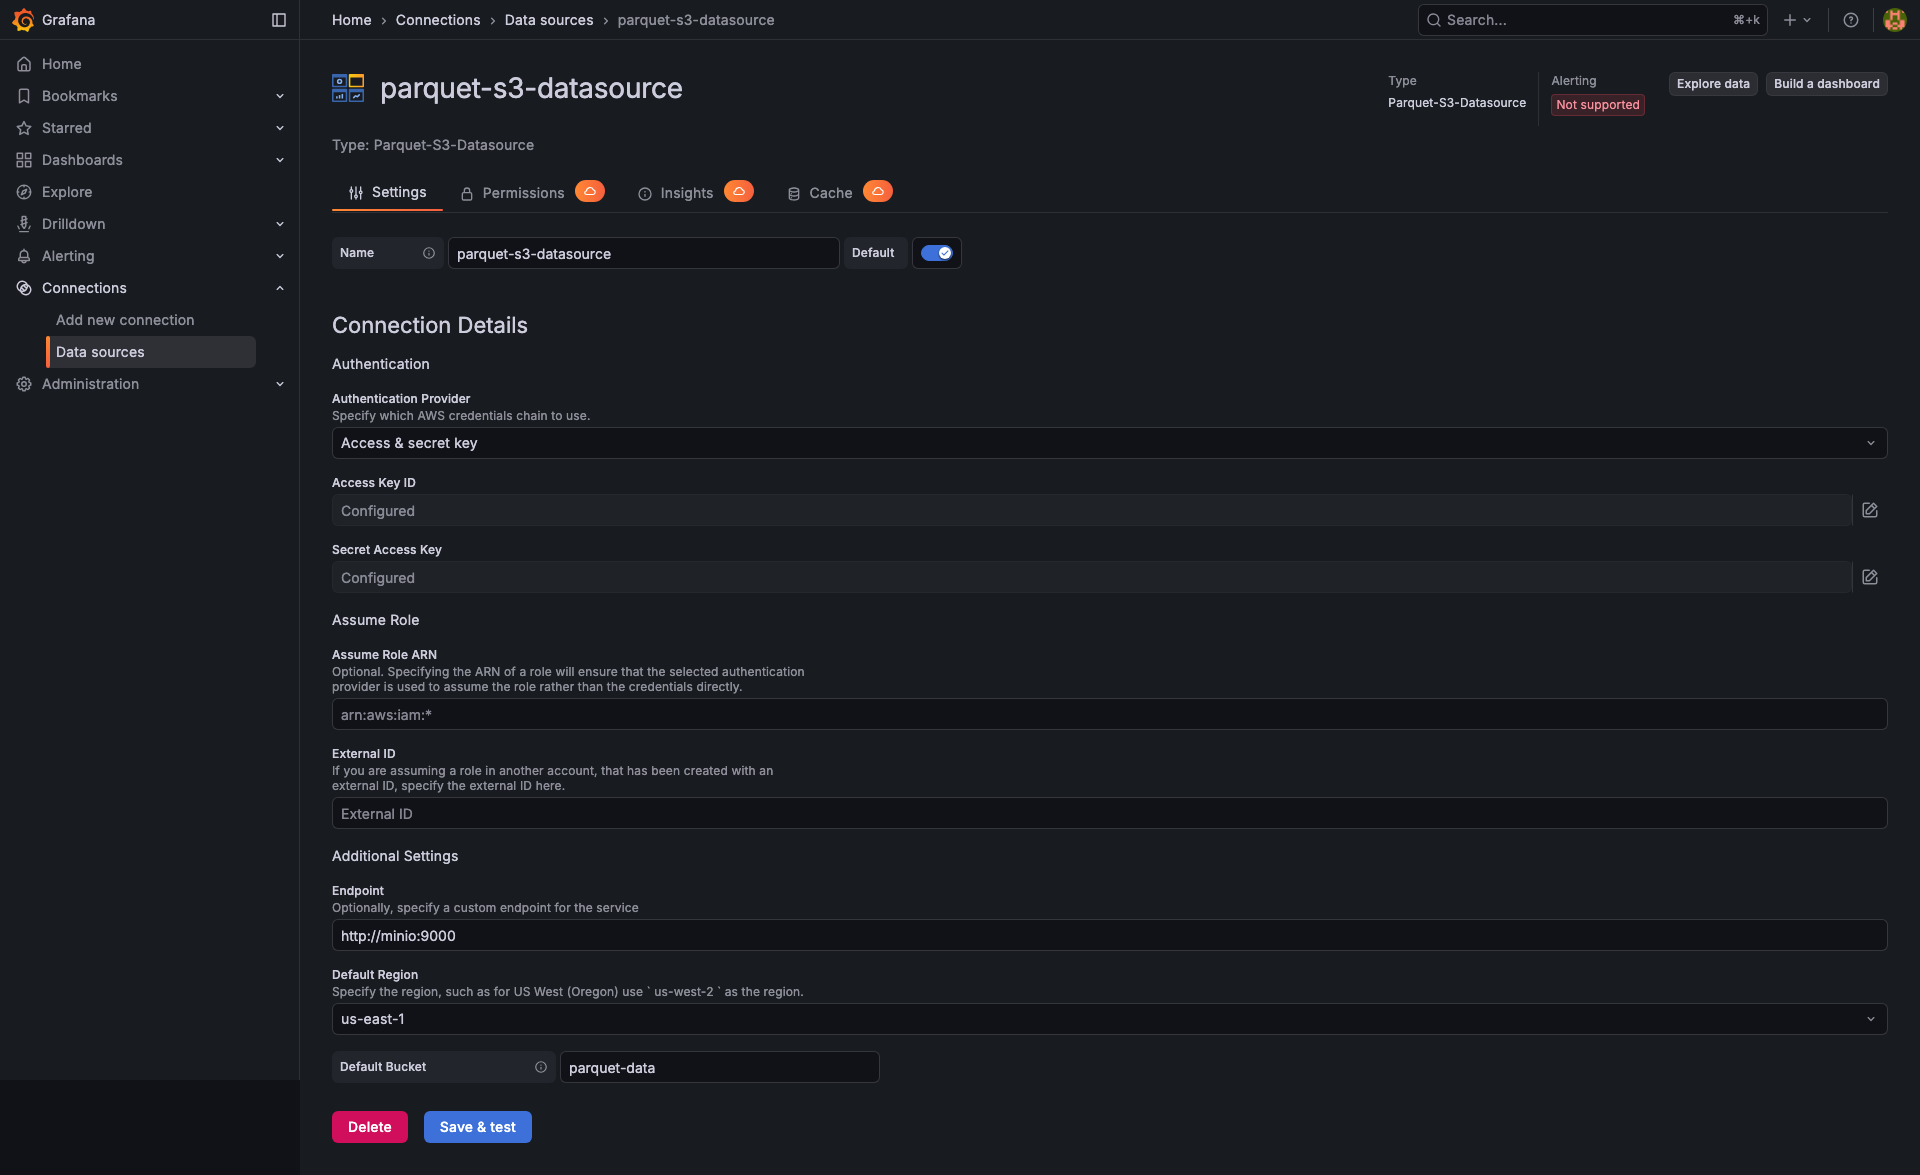Expand the Drilldown section chevron
1920x1175 pixels.
[x=280, y=224]
